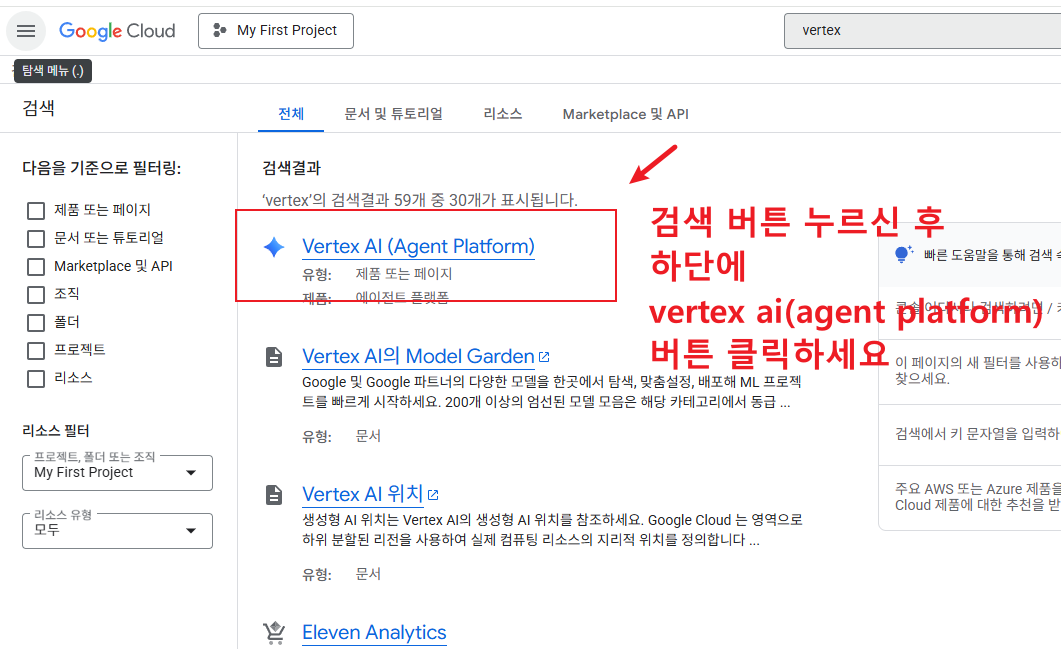
Task: Click the 리소스 필터 heading
Action: (x=55, y=430)
